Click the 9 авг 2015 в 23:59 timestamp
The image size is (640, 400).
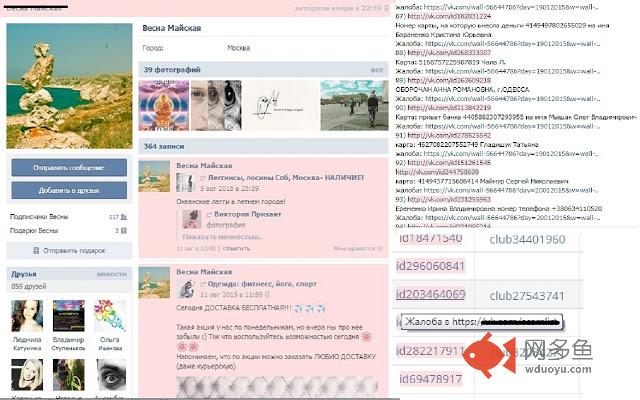click(229, 189)
